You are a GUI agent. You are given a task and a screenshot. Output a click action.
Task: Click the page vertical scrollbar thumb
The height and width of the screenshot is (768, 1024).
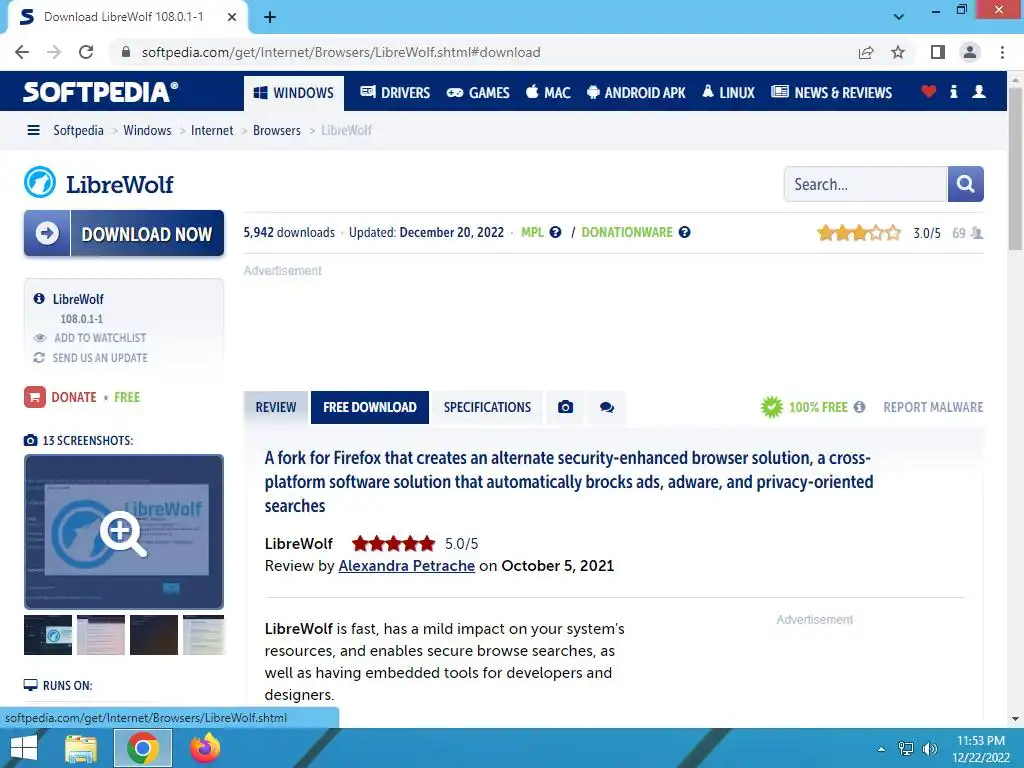1016,168
